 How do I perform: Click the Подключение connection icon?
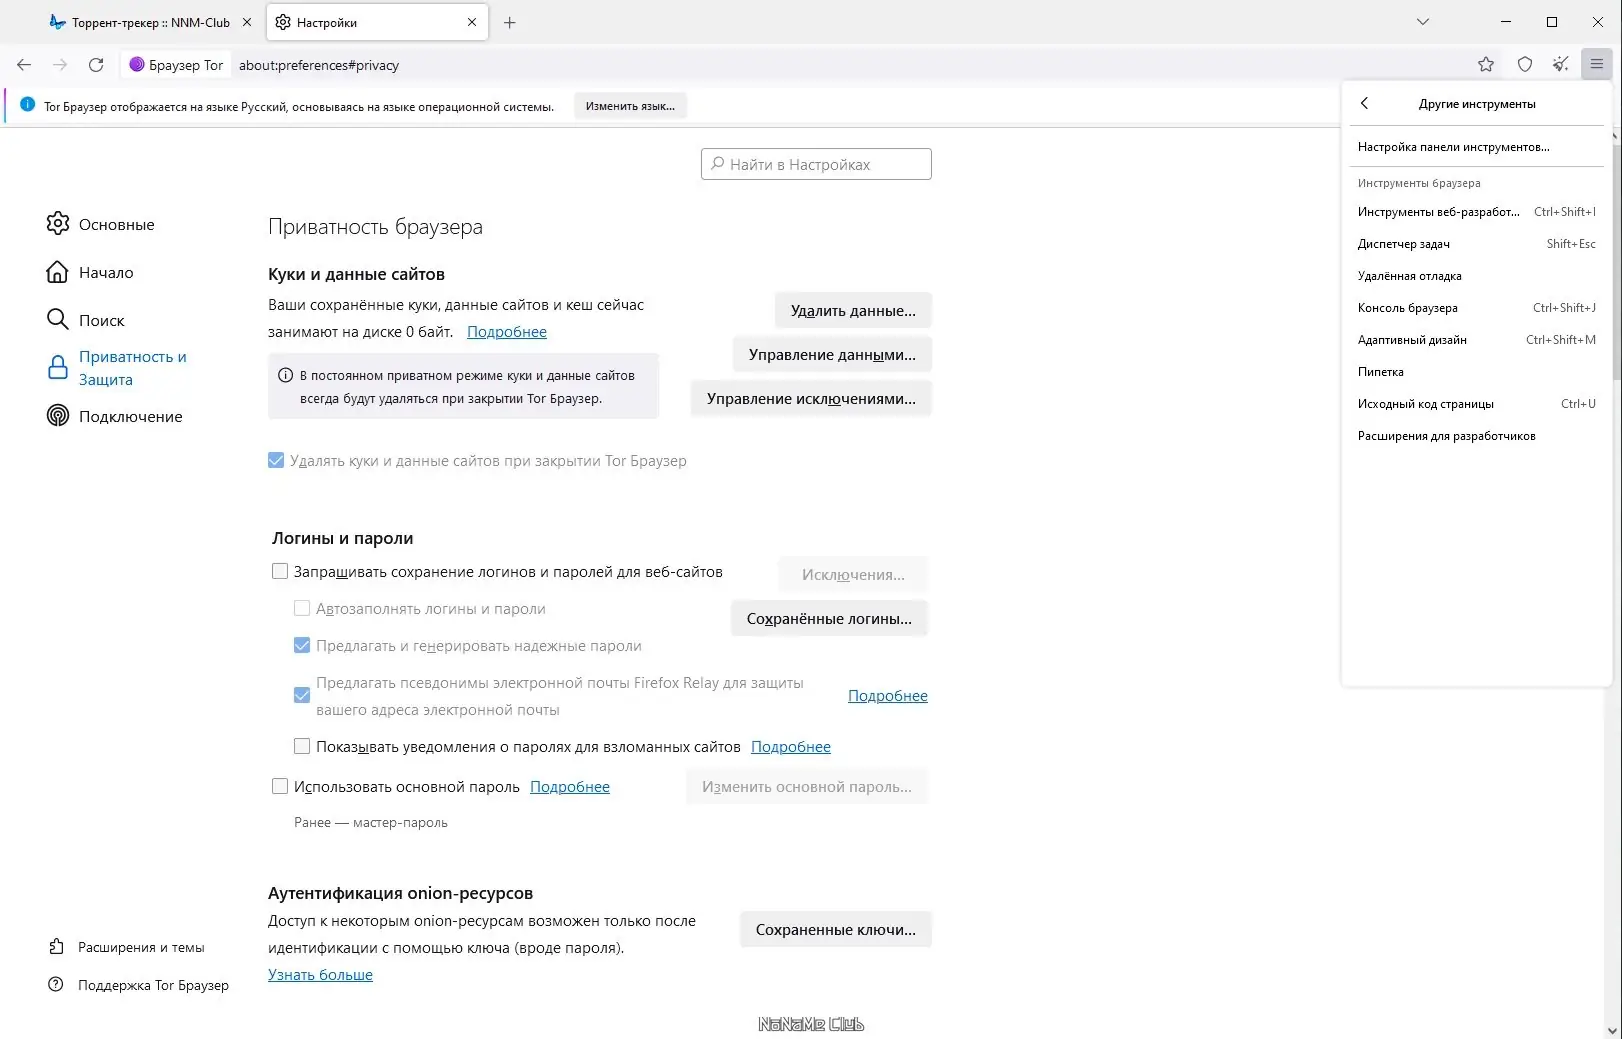tap(58, 416)
